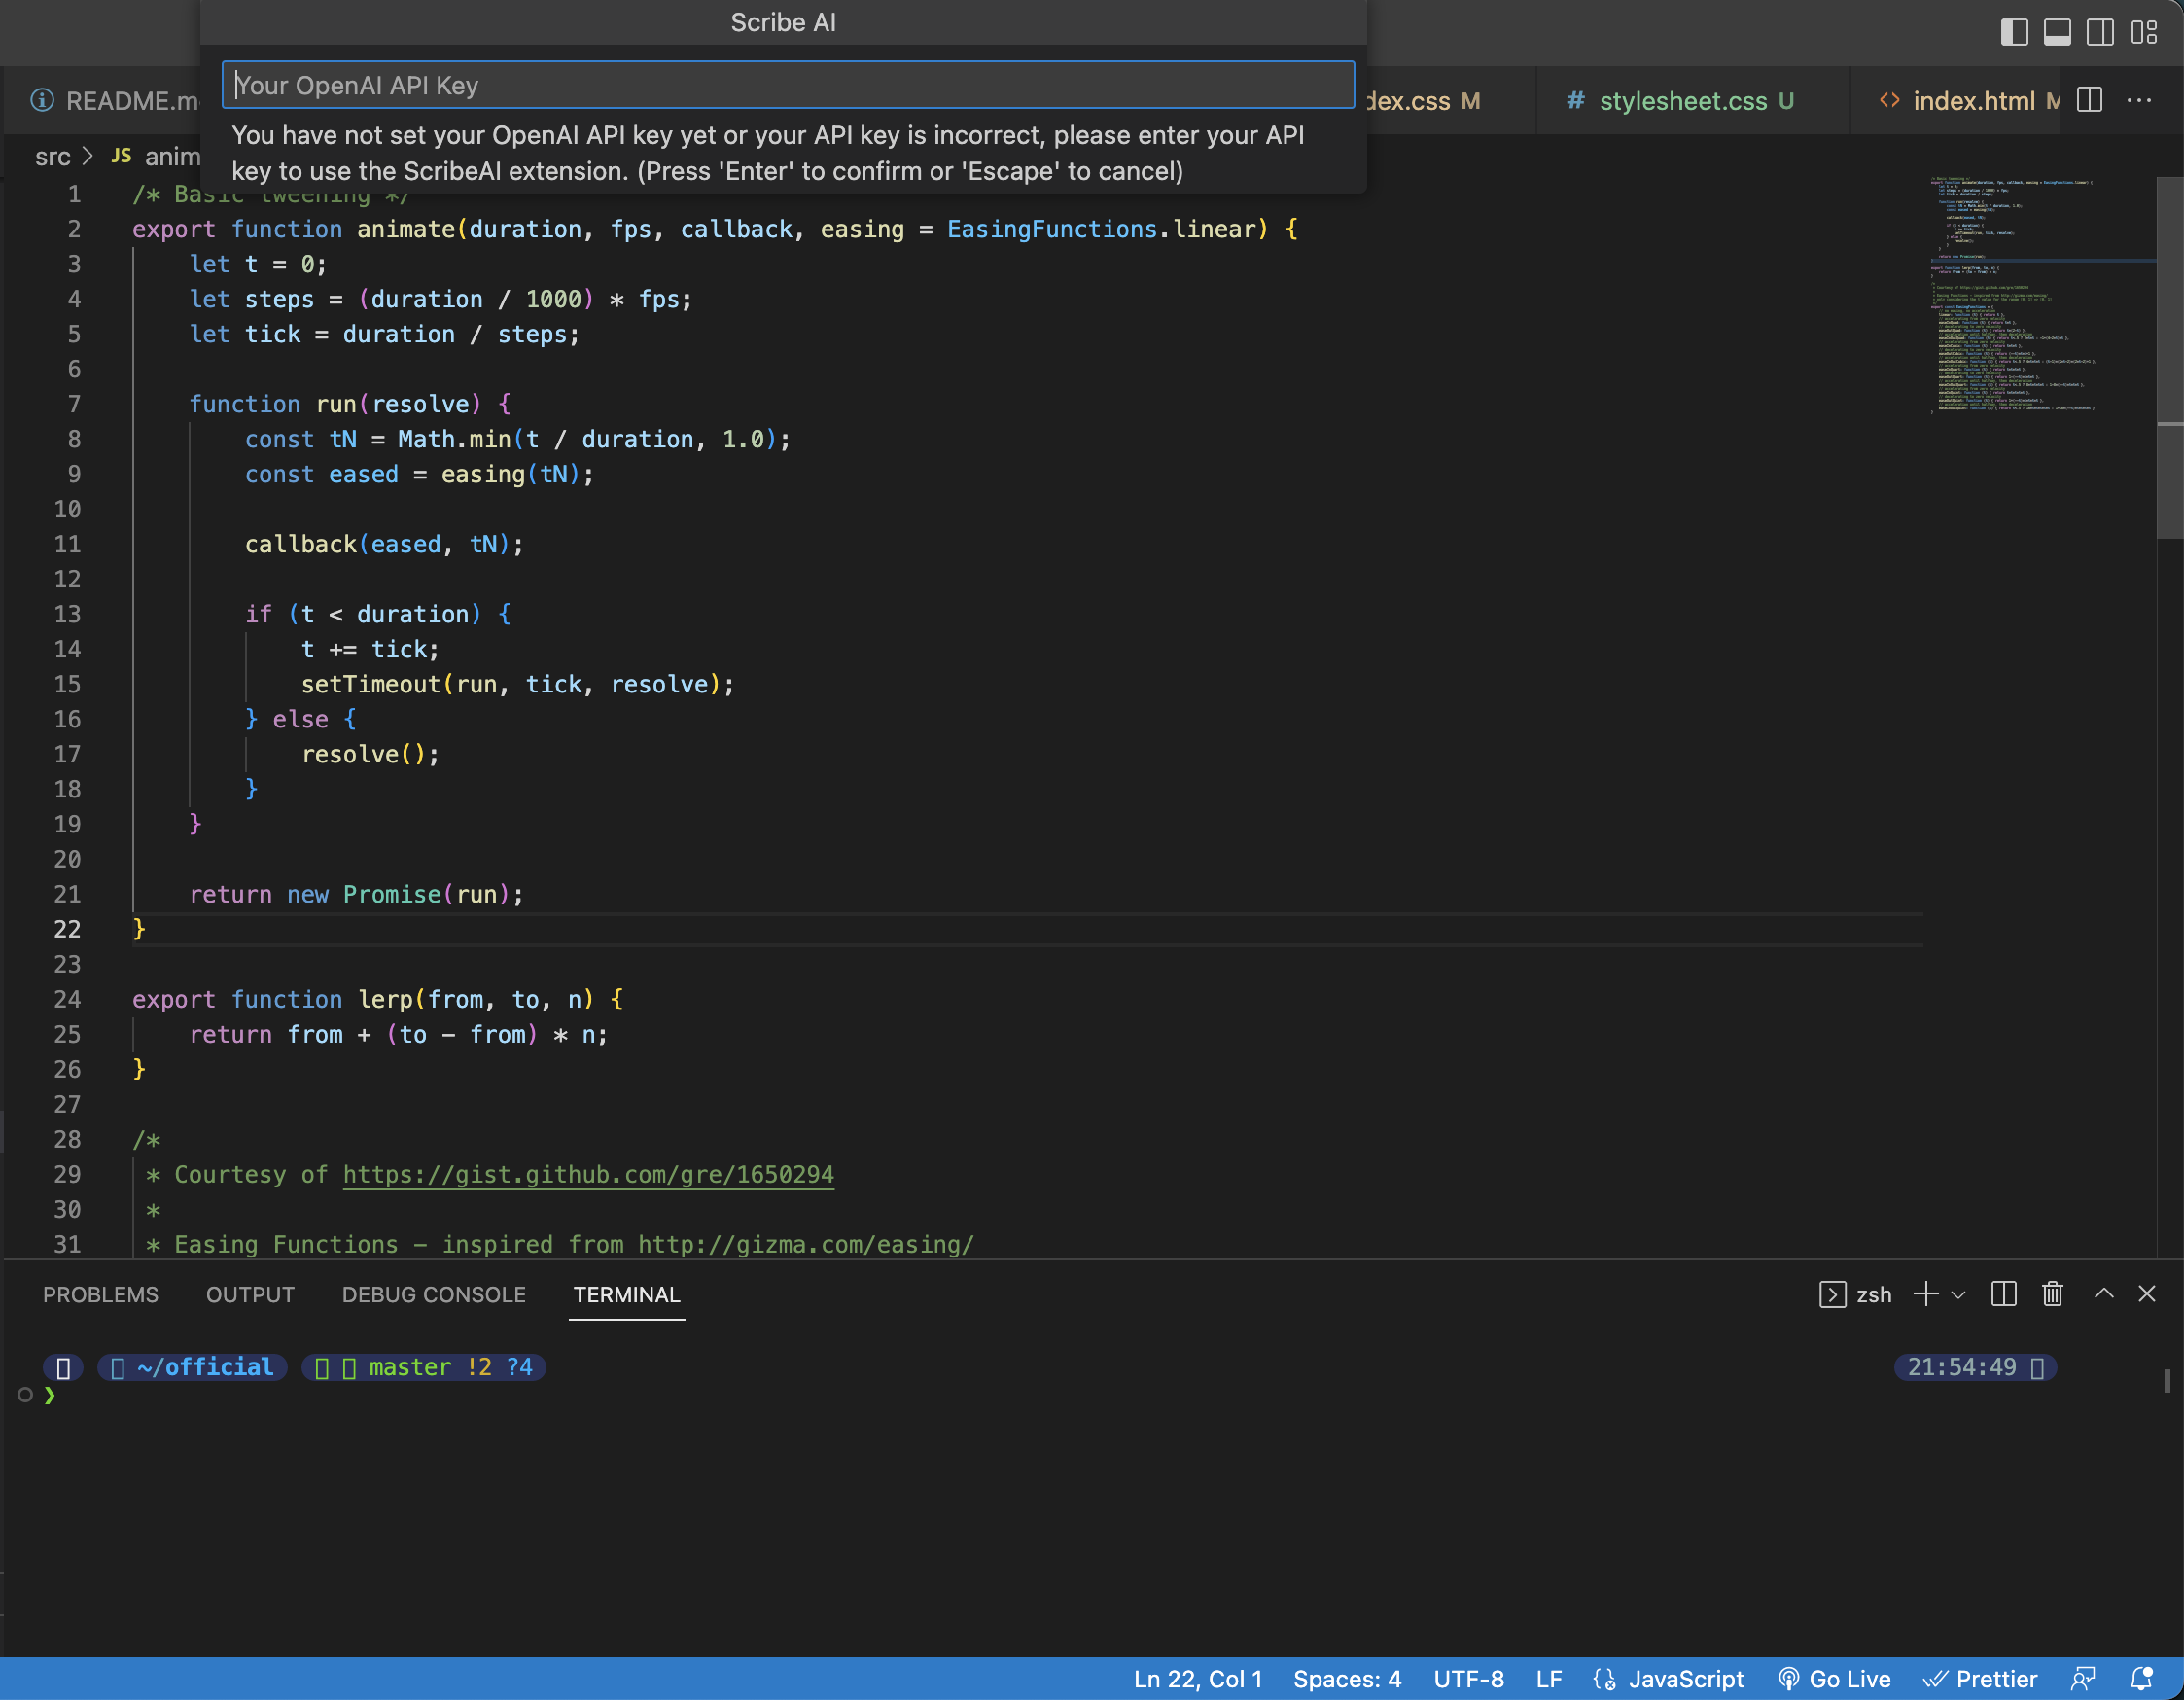Open terminal launch profile dropdown arrow
2184x1700 pixels.
[1959, 1294]
